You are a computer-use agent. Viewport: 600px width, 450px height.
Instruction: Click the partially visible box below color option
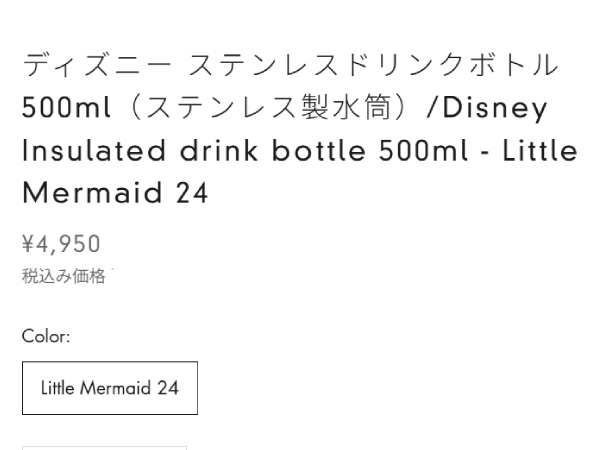pyautogui.click(x=104, y=447)
